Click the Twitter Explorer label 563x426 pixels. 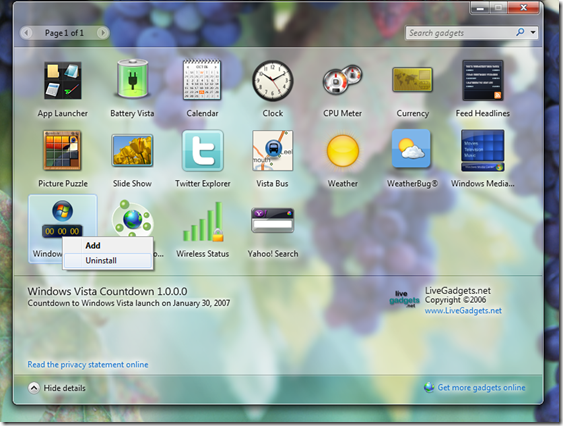click(203, 184)
